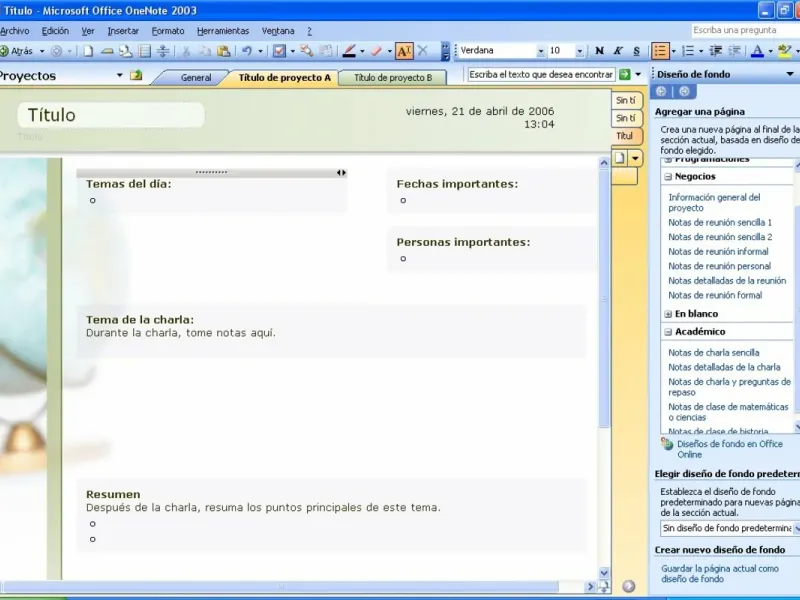Image resolution: width=800 pixels, height=600 pixels.
Task: Toggle bold N formatting
Action: point(599,51)
